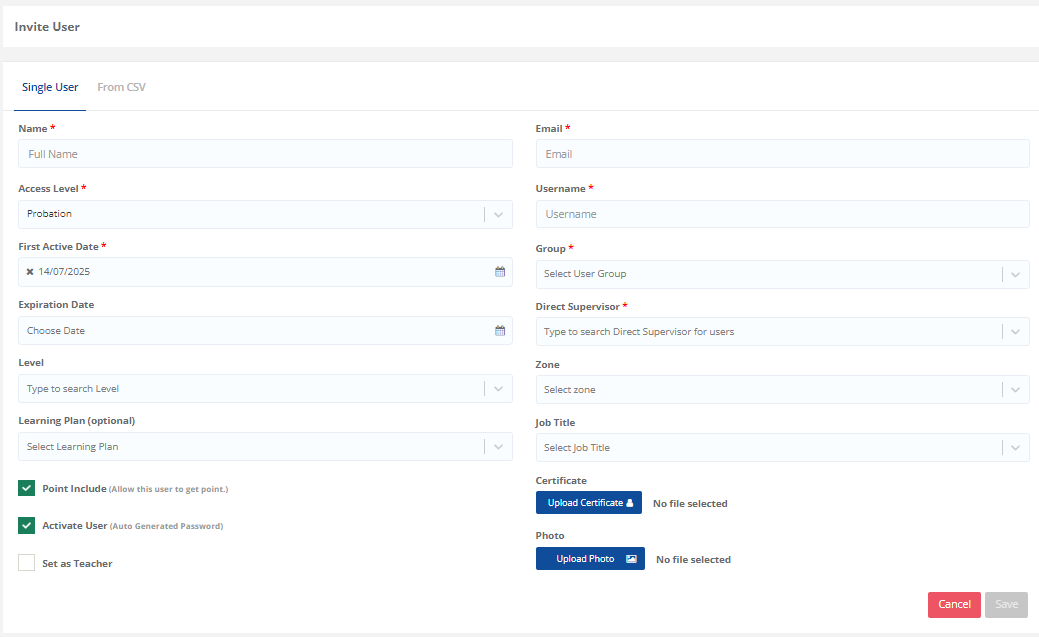Uncheck the Activate User checkbox
Image resolution: width=1039 pixels, height=637 pixels.
[x=27, y=526]
